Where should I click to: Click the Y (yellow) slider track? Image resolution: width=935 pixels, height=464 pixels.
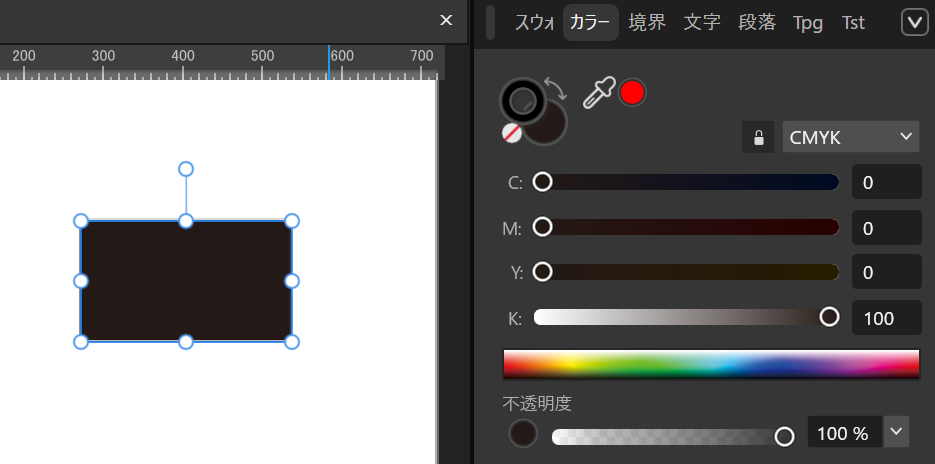(x=686, y=272)
